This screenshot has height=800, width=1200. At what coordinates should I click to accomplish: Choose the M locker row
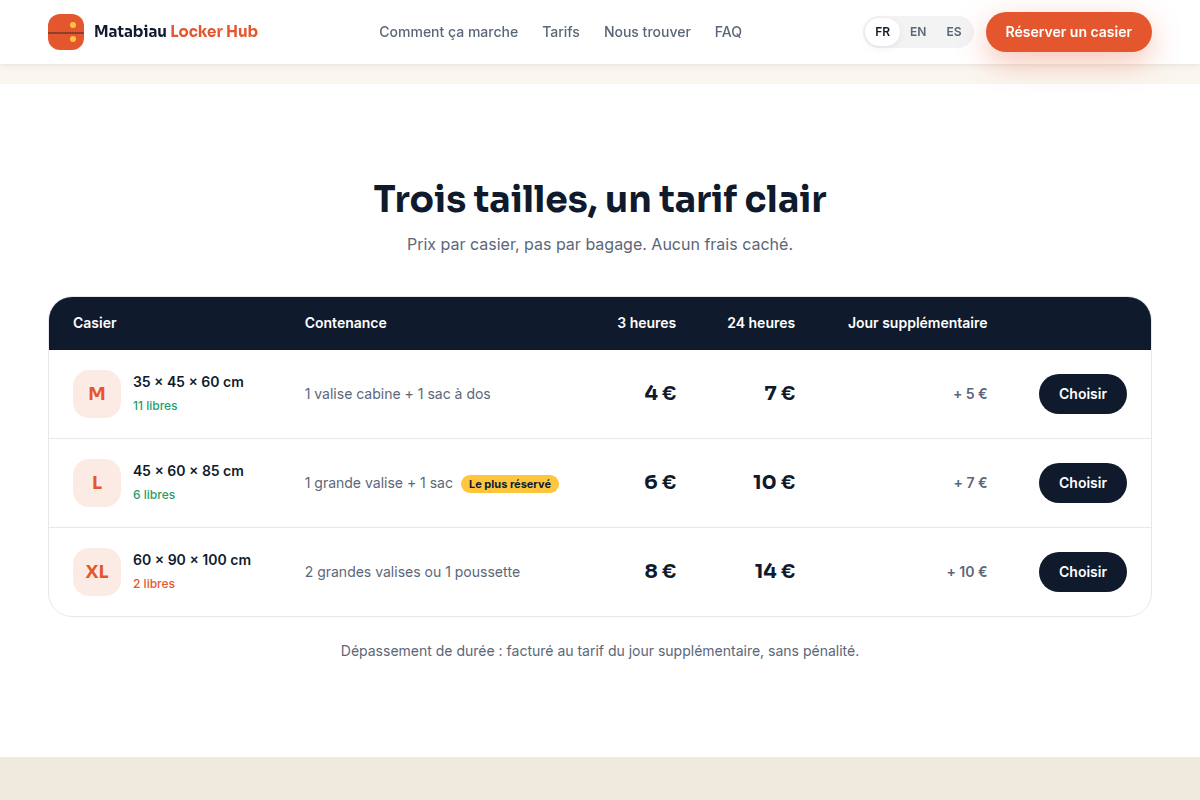[x=1083, y=394]
